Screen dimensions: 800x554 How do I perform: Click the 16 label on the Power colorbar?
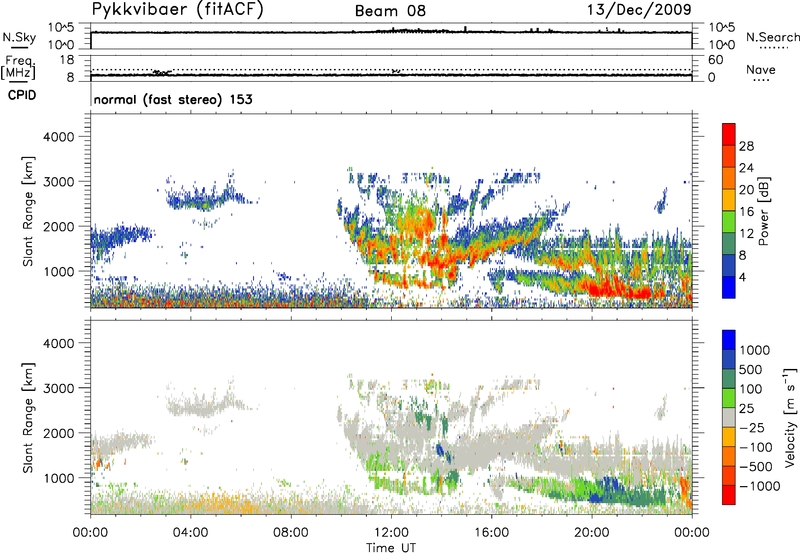[x=746, y=212]
